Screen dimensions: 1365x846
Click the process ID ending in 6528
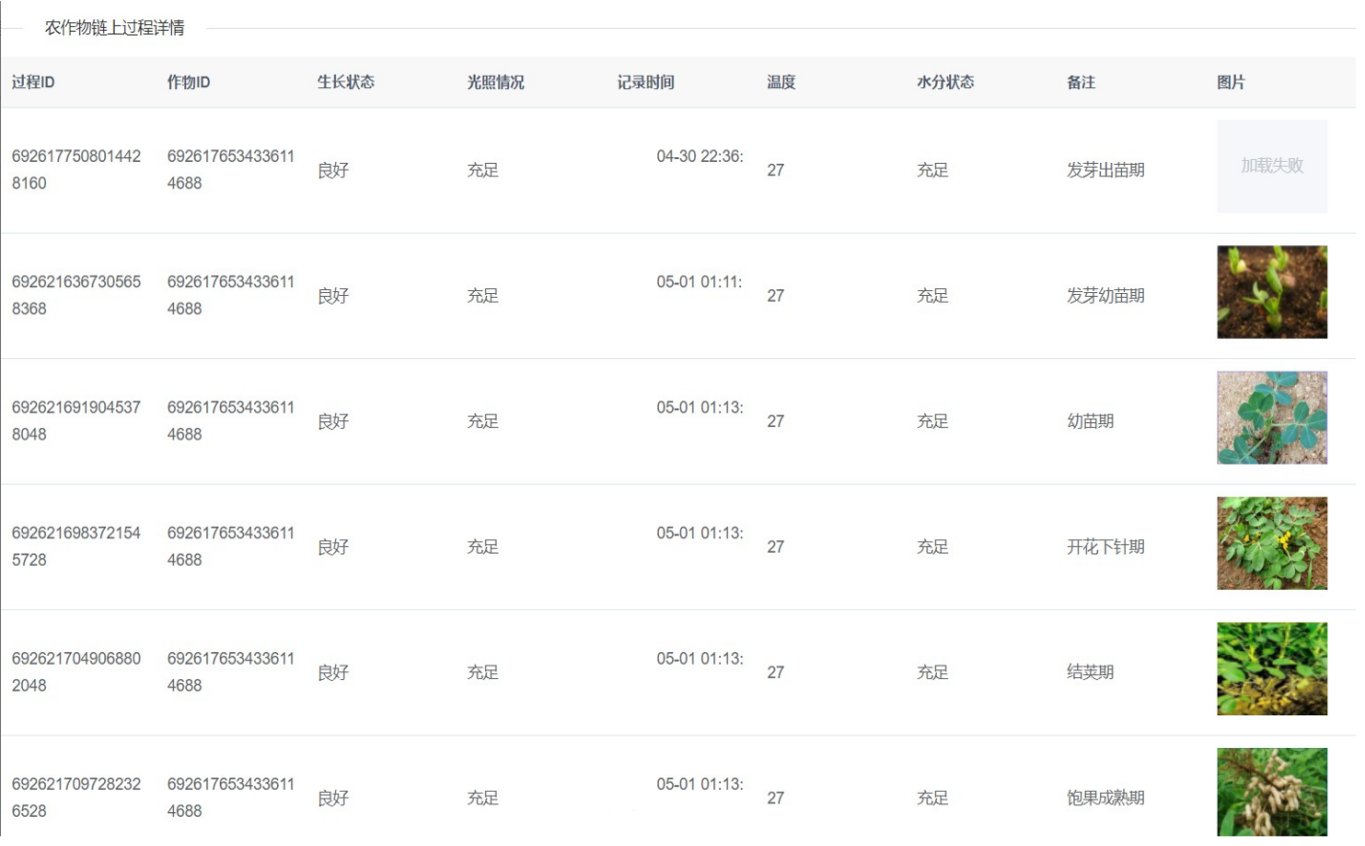click(76, 797)
